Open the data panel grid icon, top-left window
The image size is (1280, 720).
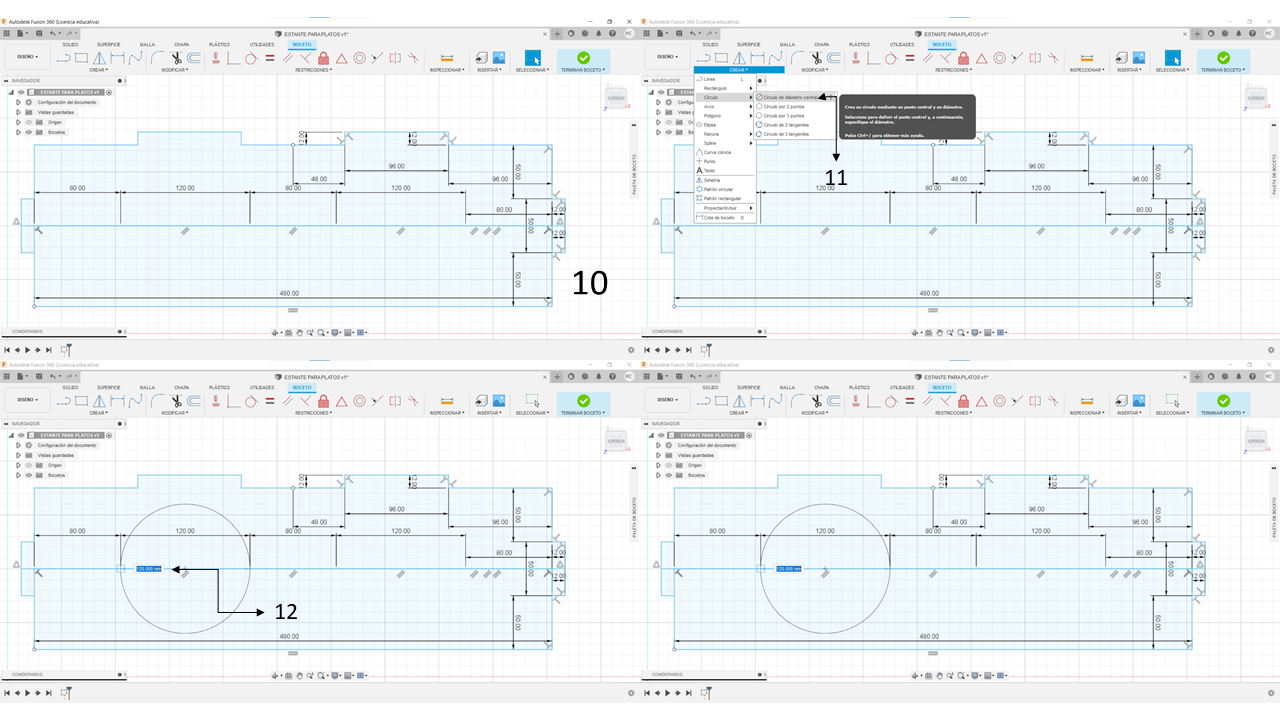tap(7, 34)
